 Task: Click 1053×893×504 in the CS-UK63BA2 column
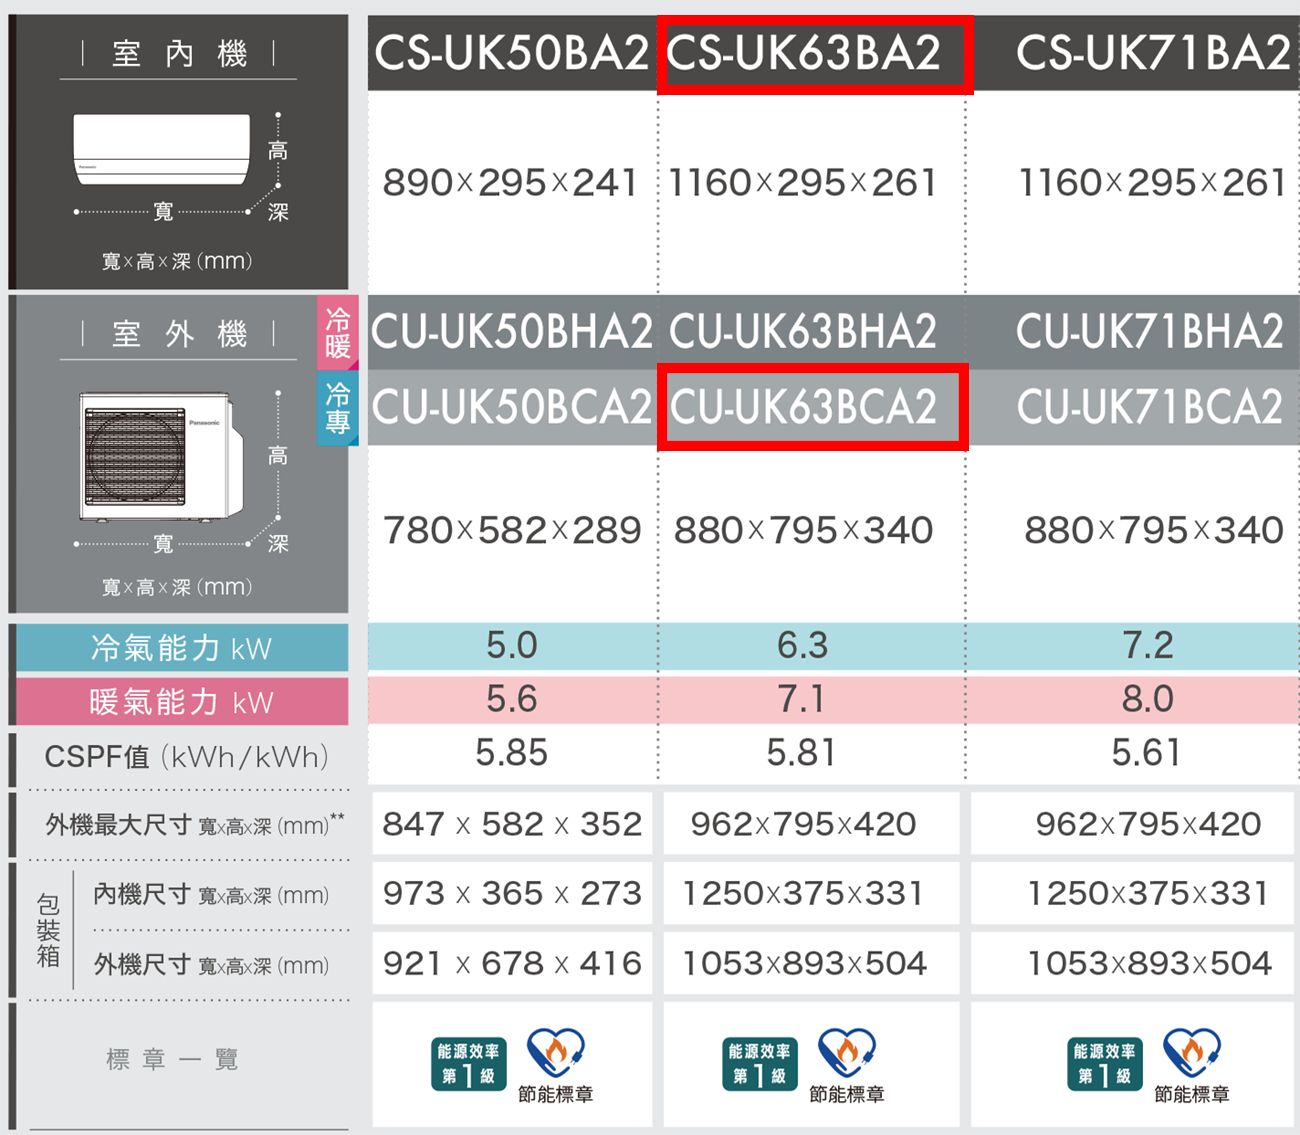pyautogui.click(x=804, y=963)
